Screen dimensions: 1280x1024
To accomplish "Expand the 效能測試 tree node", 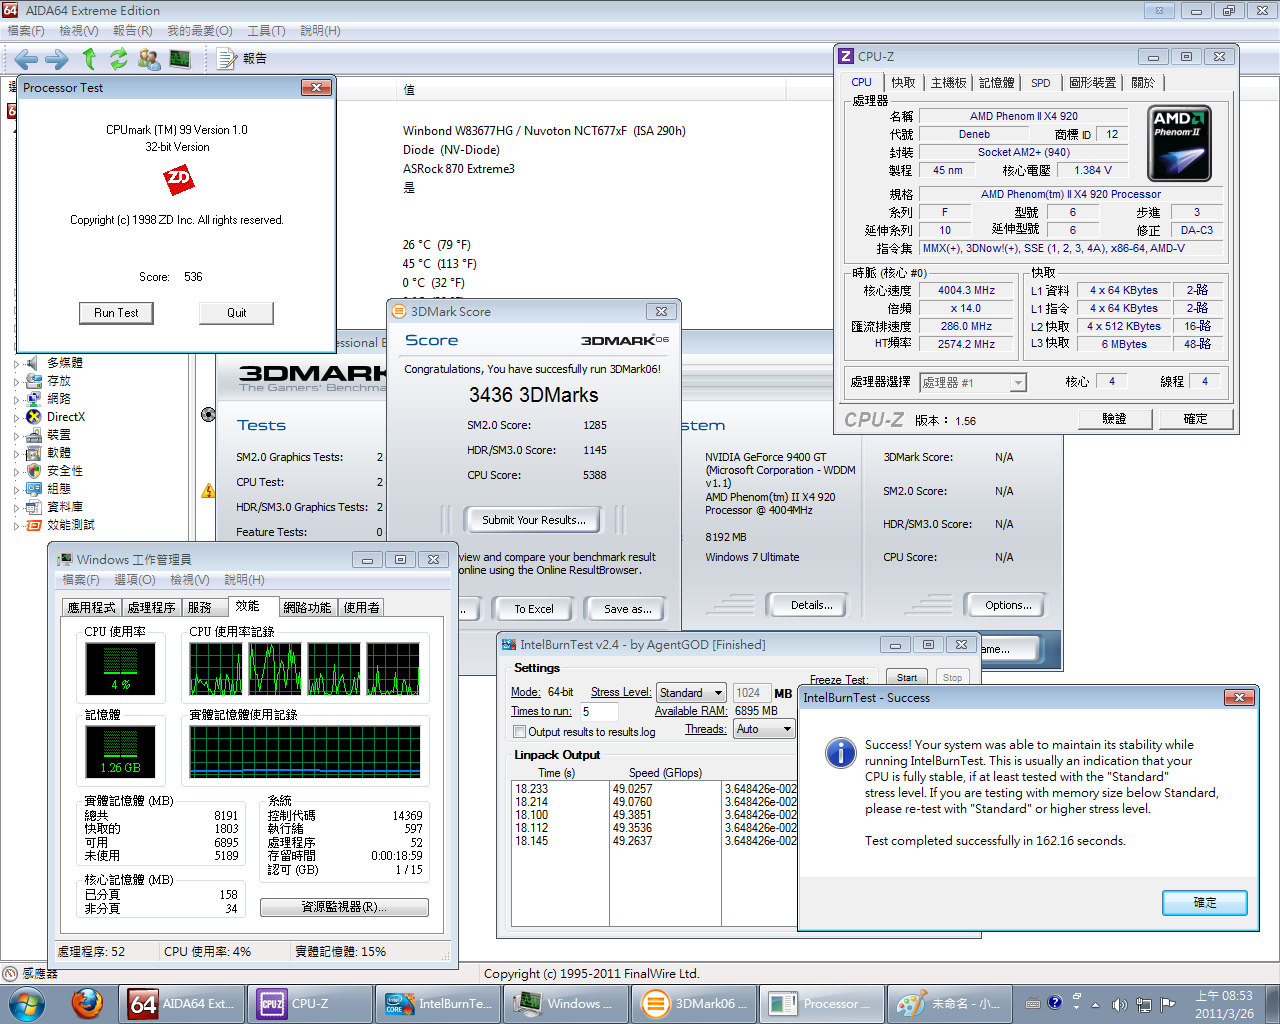I will coord(17,526).
